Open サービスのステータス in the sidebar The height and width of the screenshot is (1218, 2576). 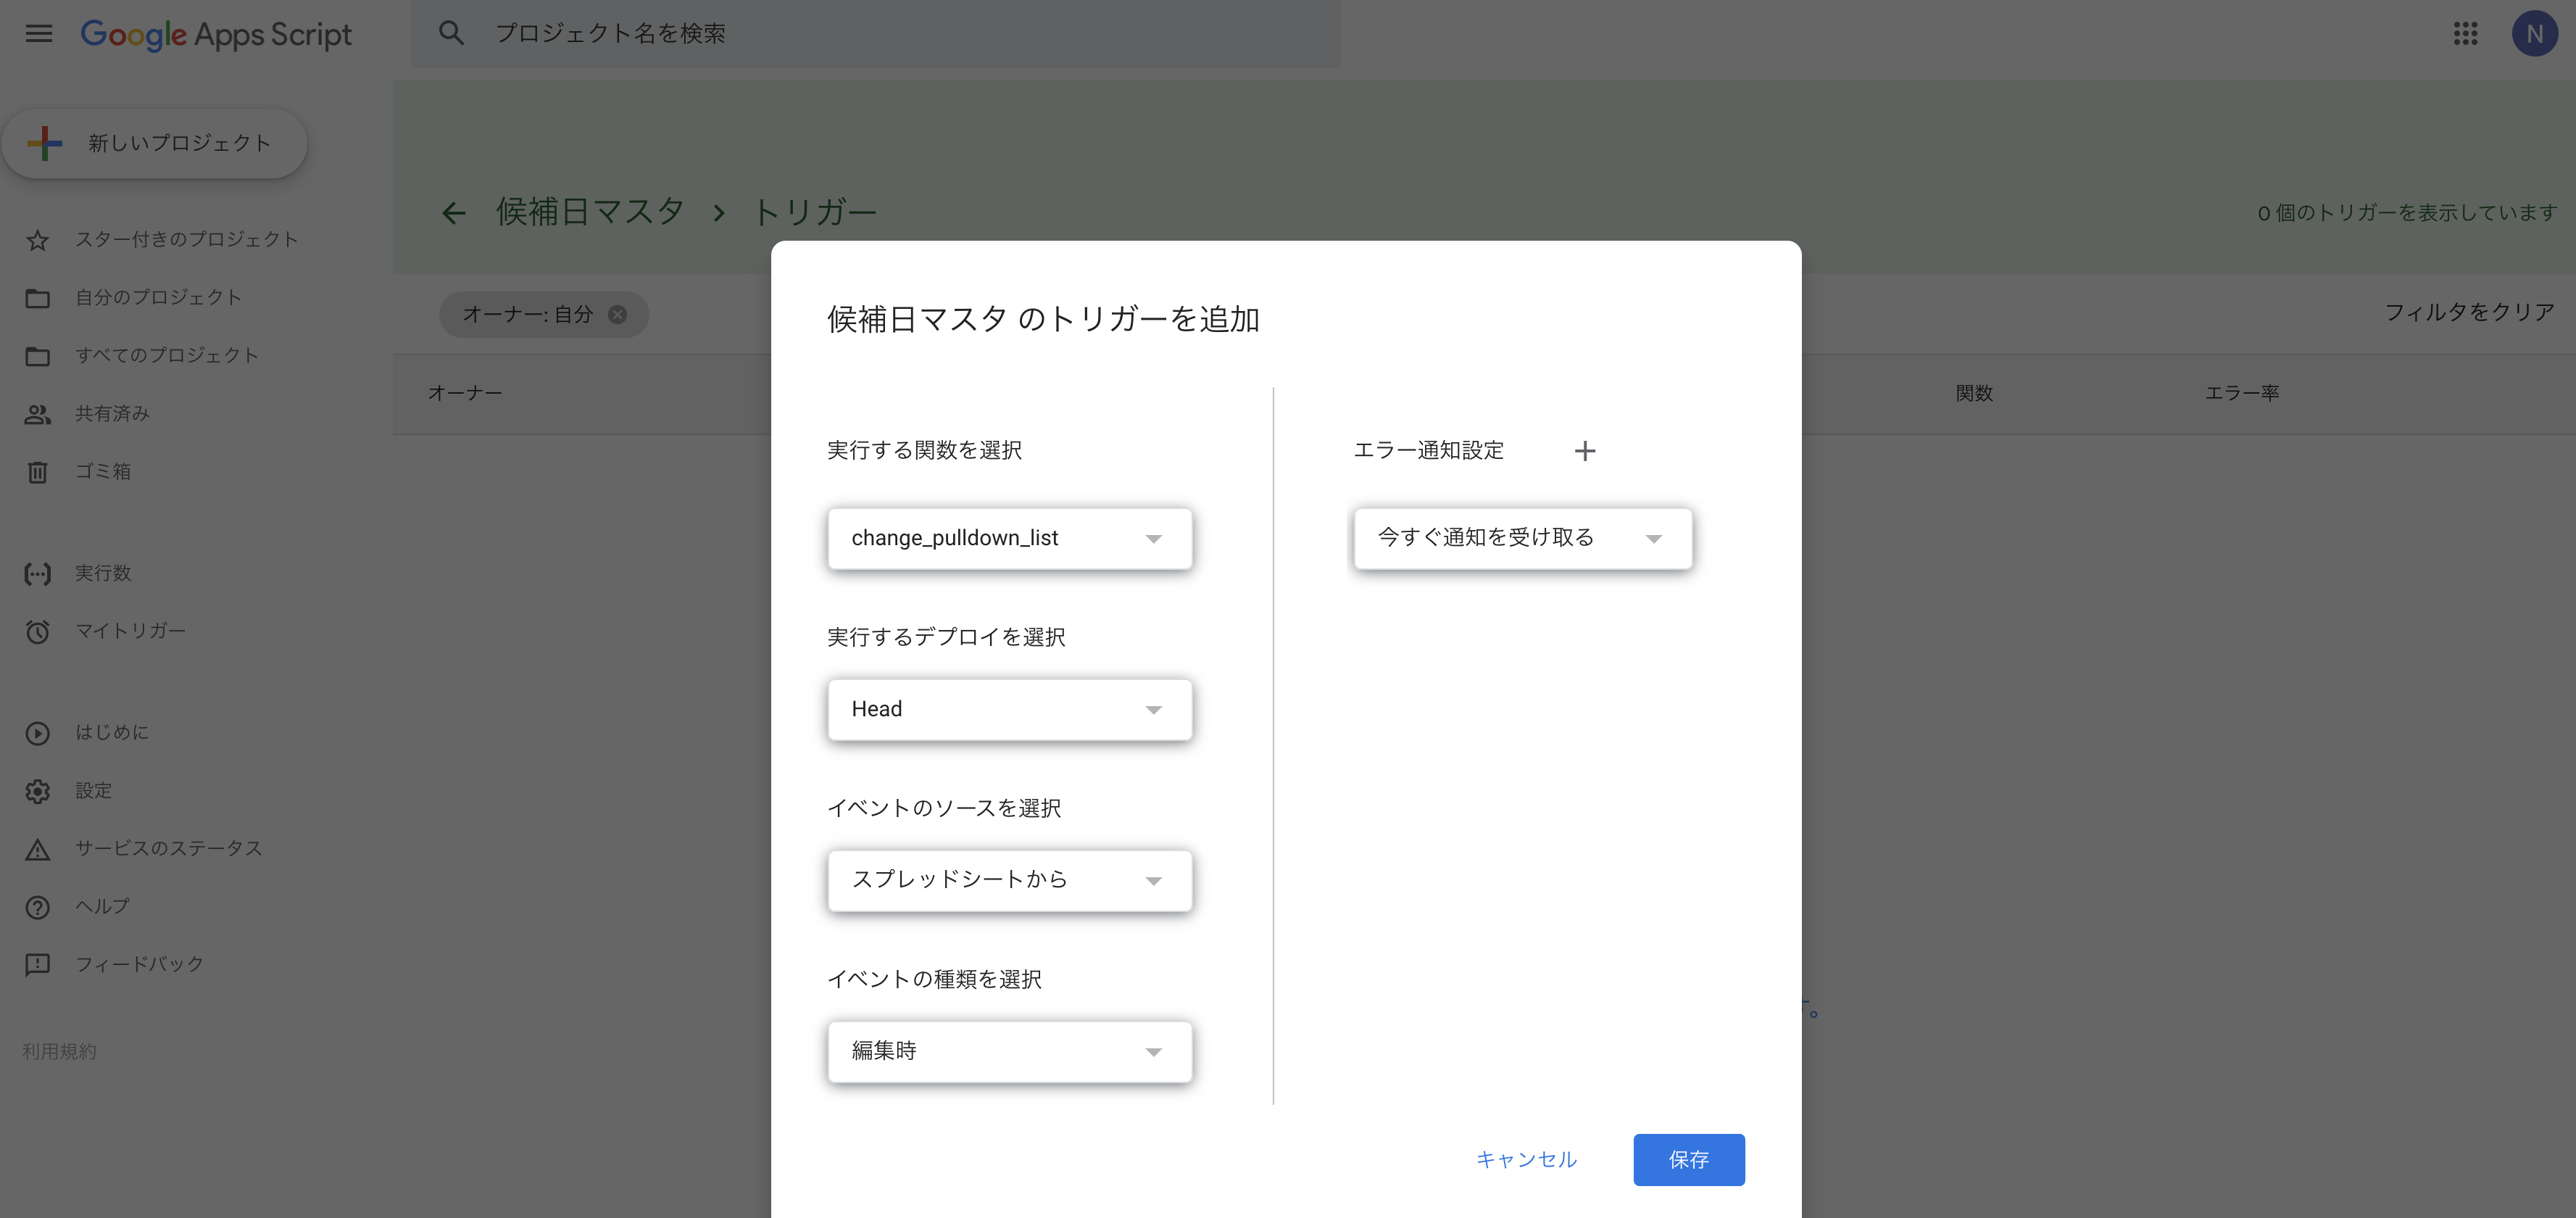pos(169,848)
